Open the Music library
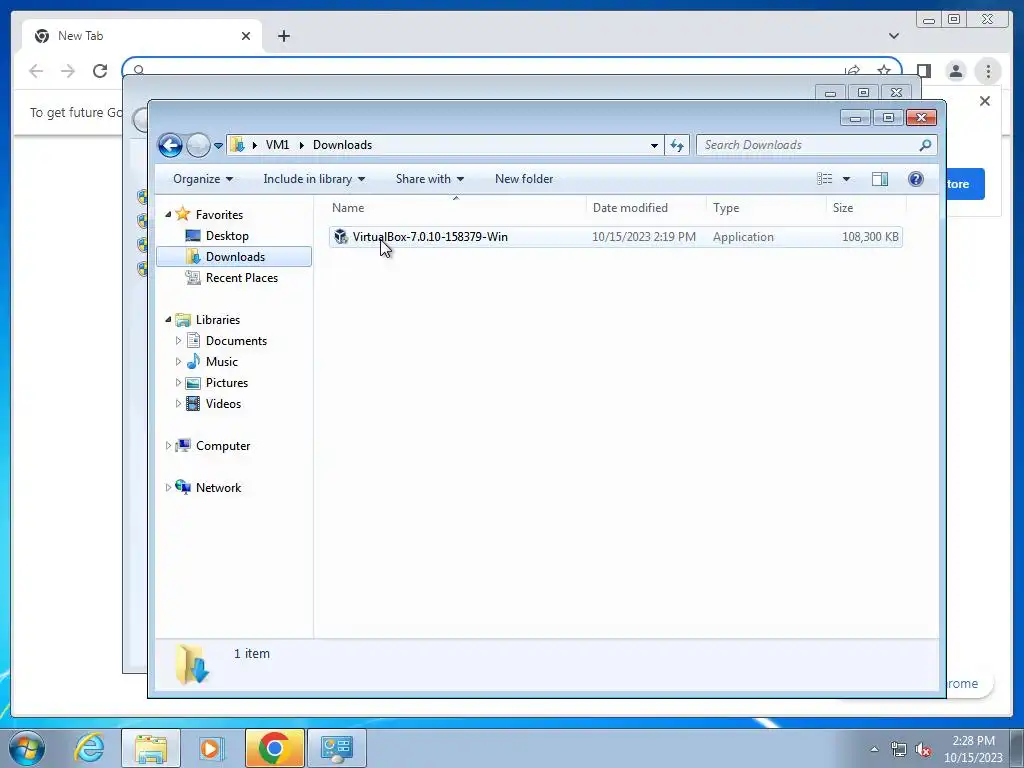The width and height of the screenshot is (1024, 768). 221,361
